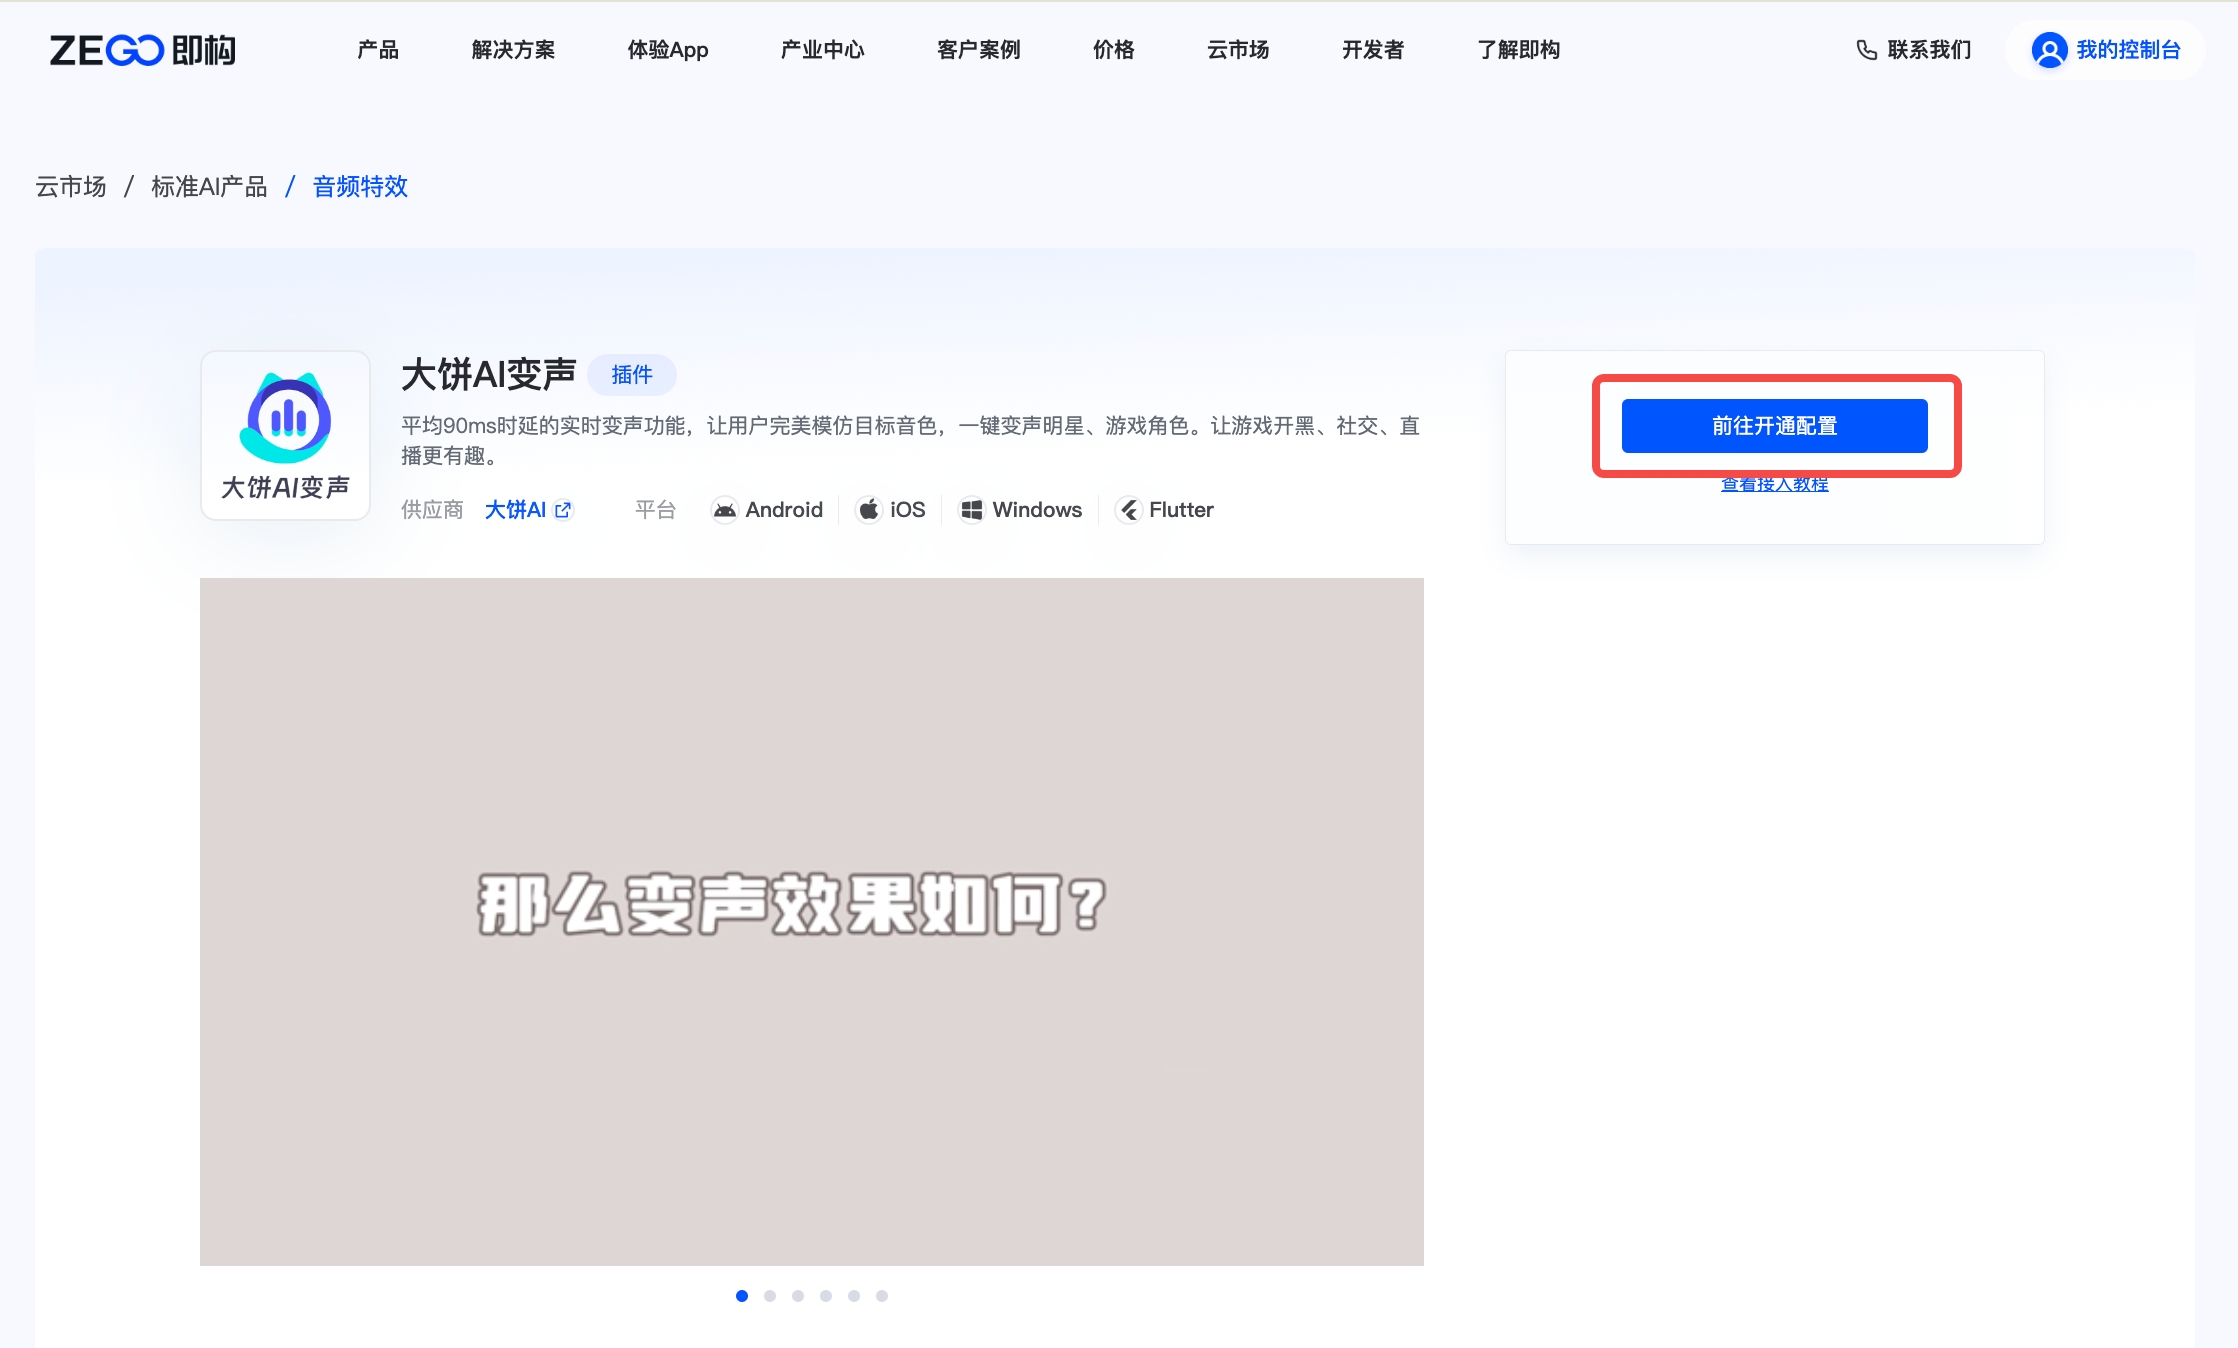Image resolution: width=2238 pixels, height=1348 pixels.
Task: Click the external link icon next to 大饼AI
Action: click(x=564, y=510)
